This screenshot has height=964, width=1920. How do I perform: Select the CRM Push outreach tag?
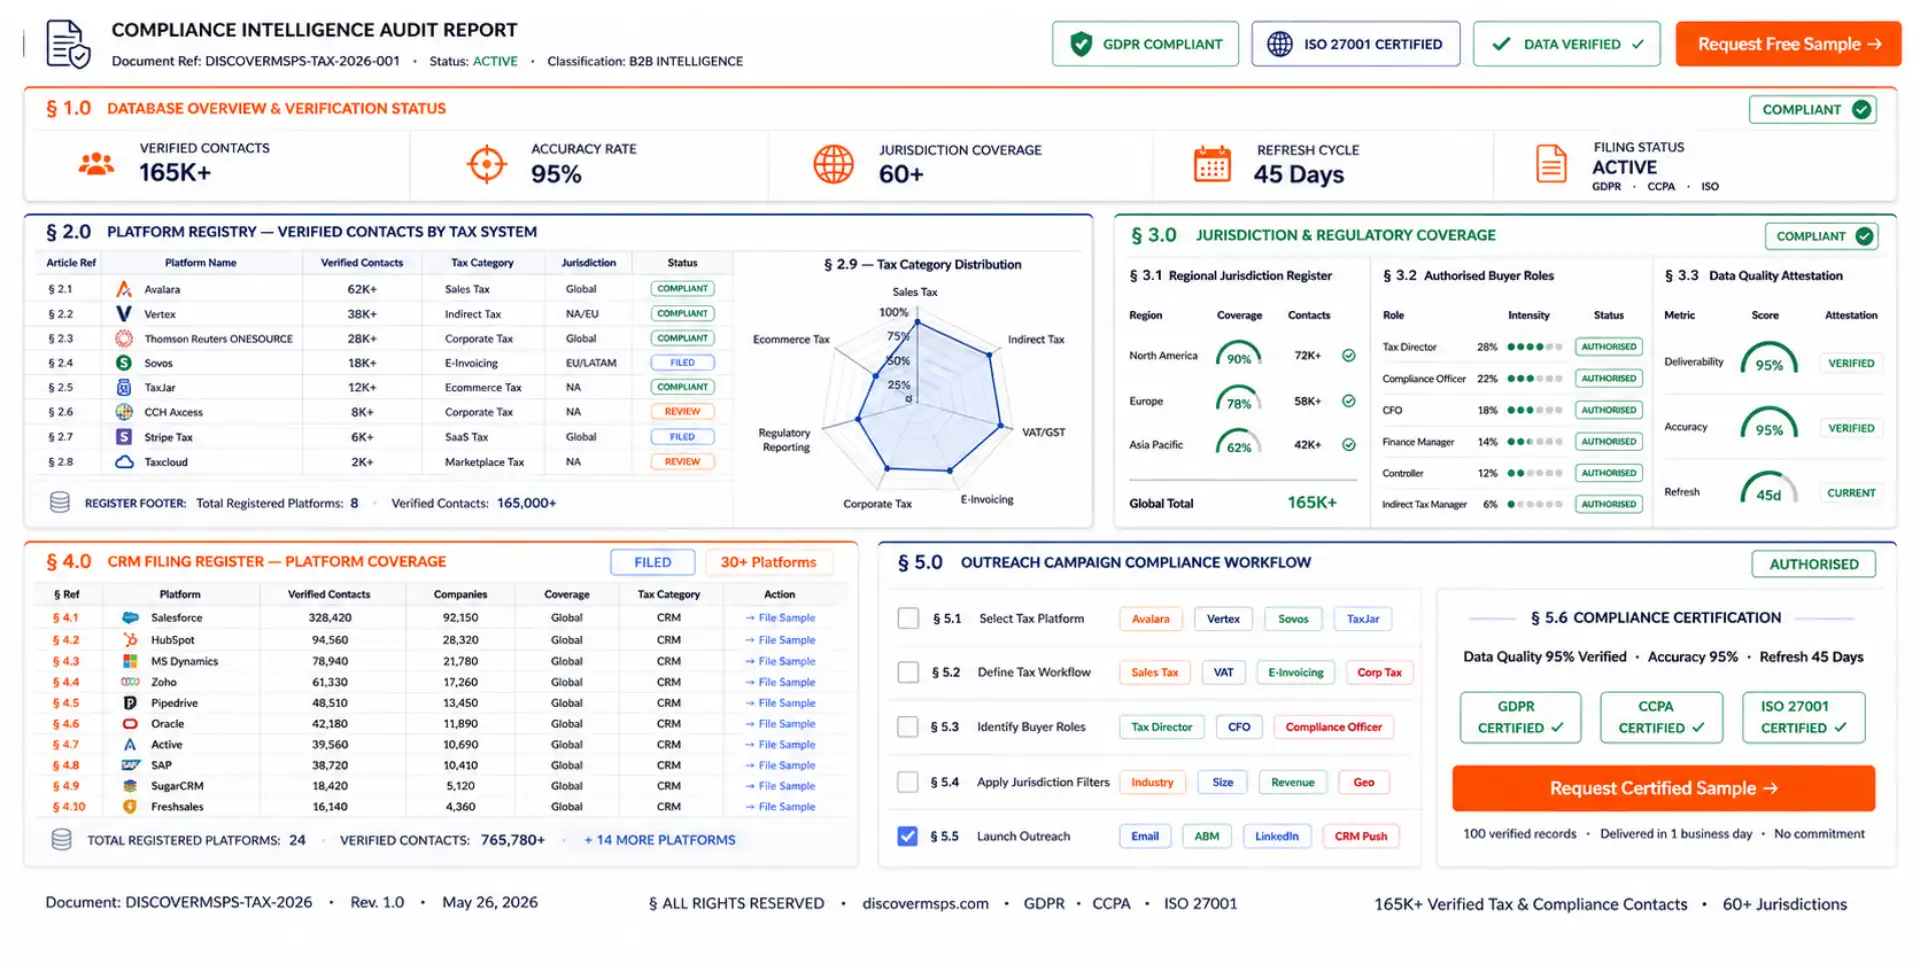(x=1360, y=836)
